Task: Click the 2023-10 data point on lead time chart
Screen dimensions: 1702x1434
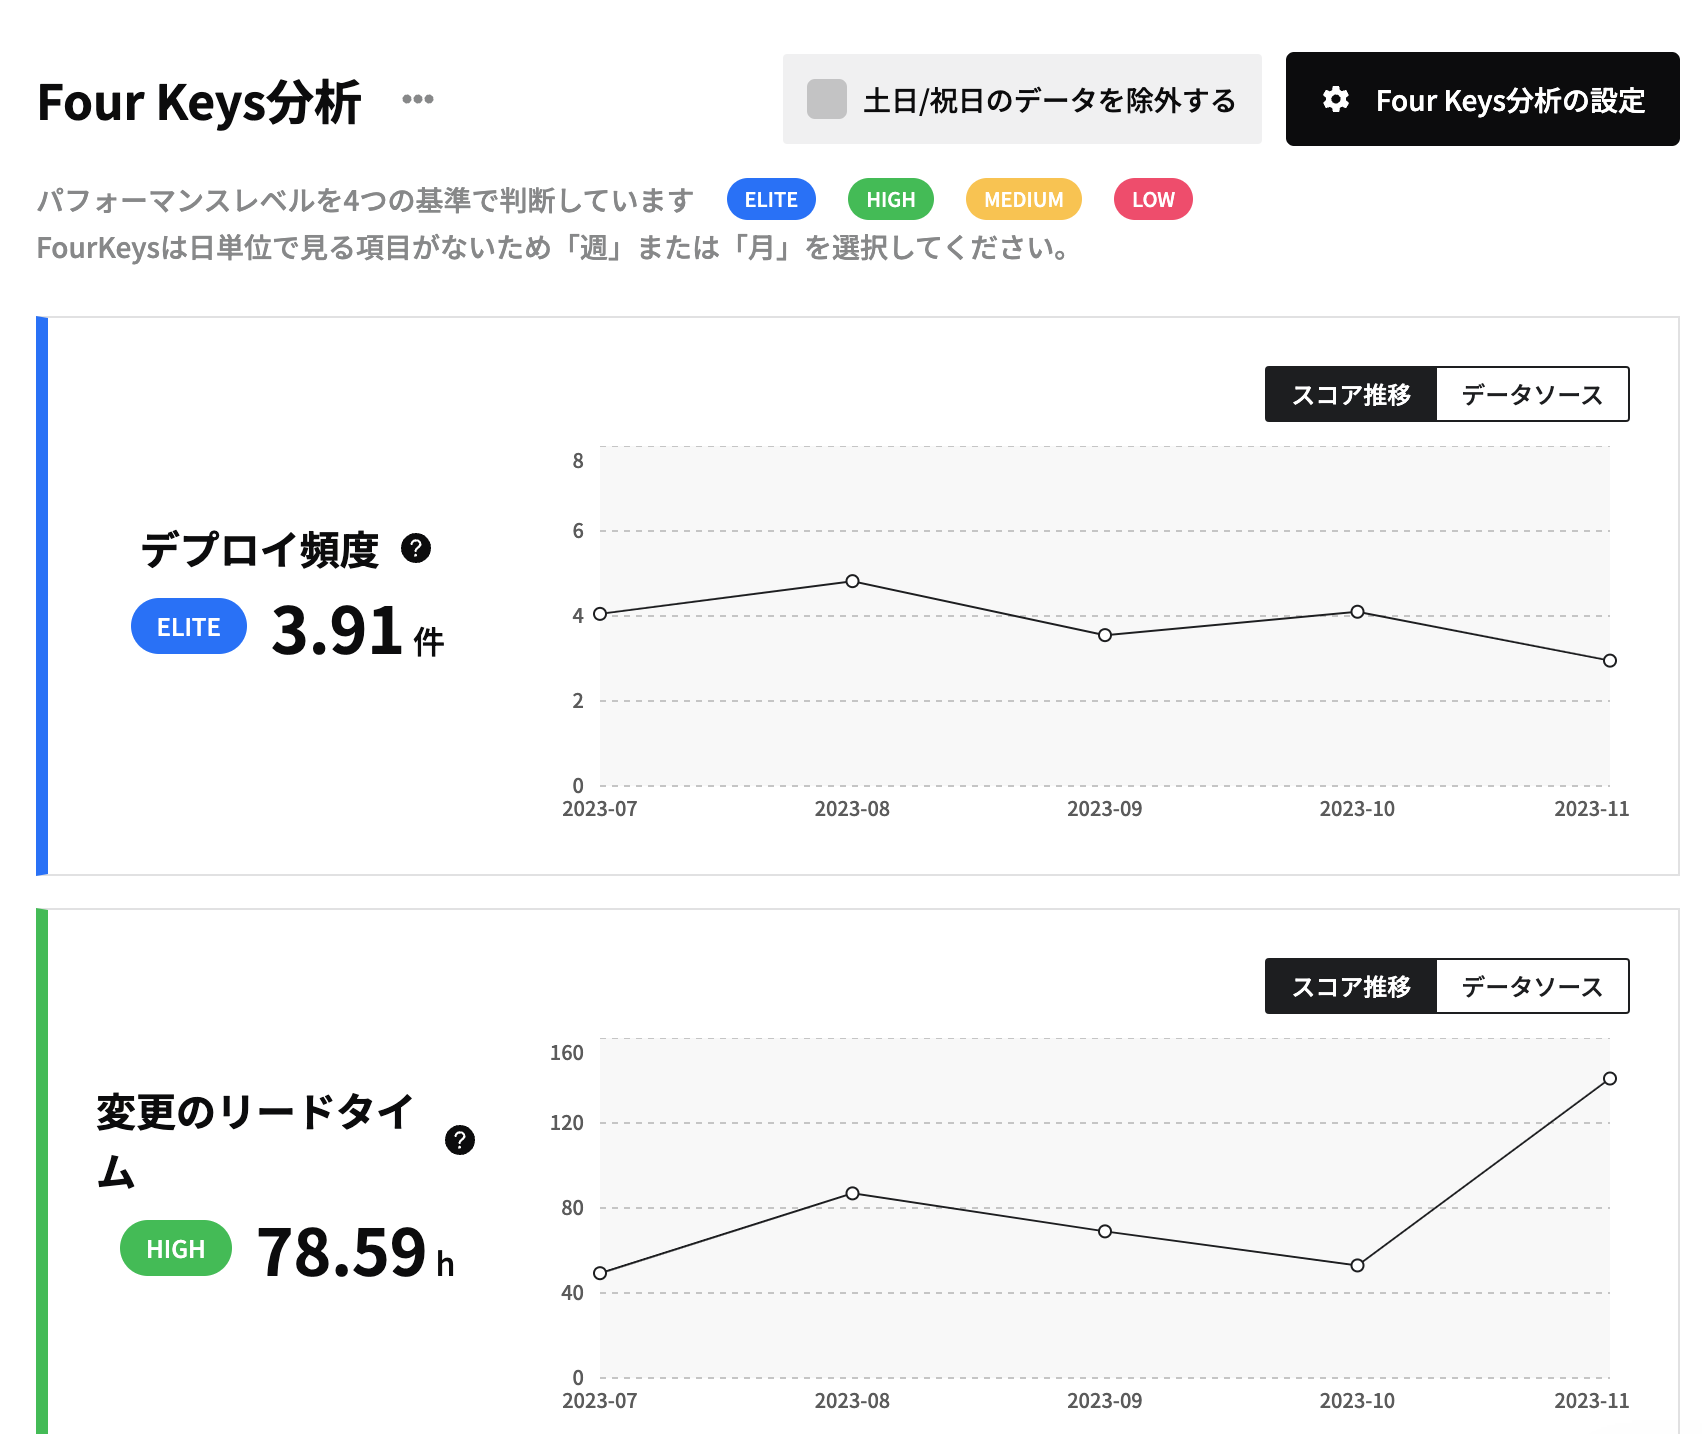Action: click(1357, 1265)
